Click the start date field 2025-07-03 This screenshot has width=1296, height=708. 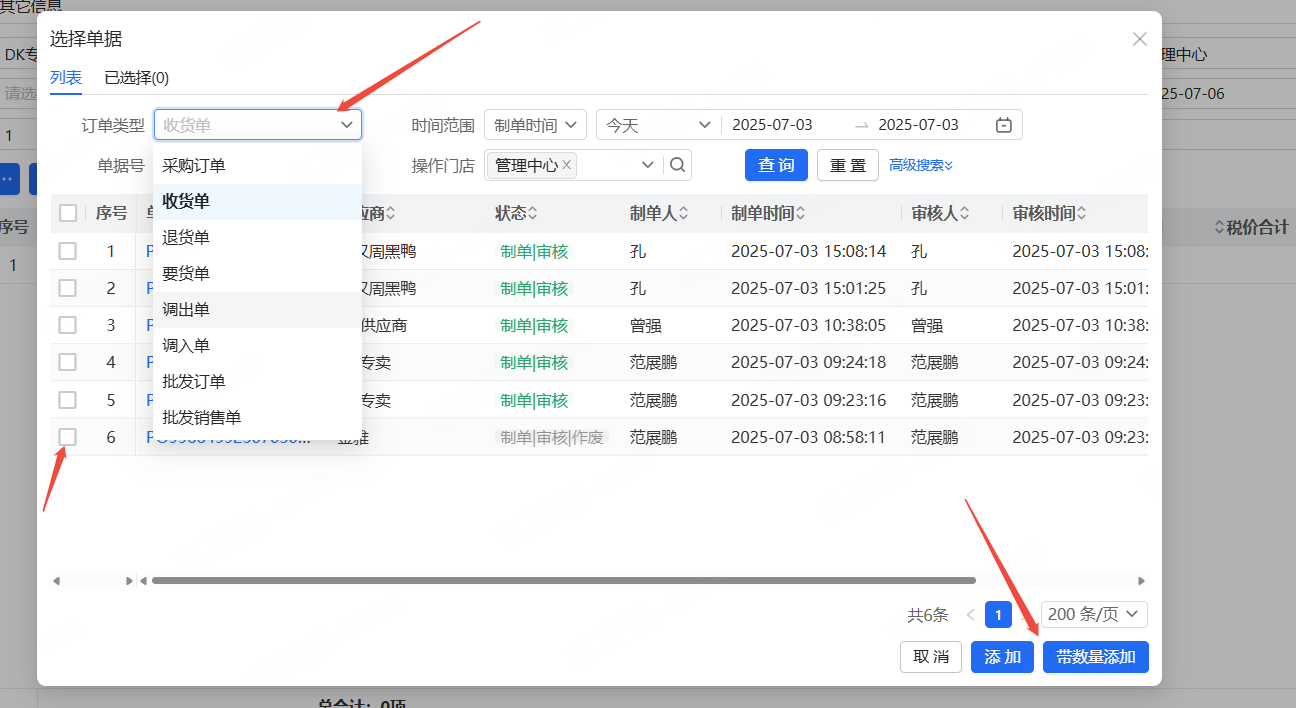(x=772, y=125)
